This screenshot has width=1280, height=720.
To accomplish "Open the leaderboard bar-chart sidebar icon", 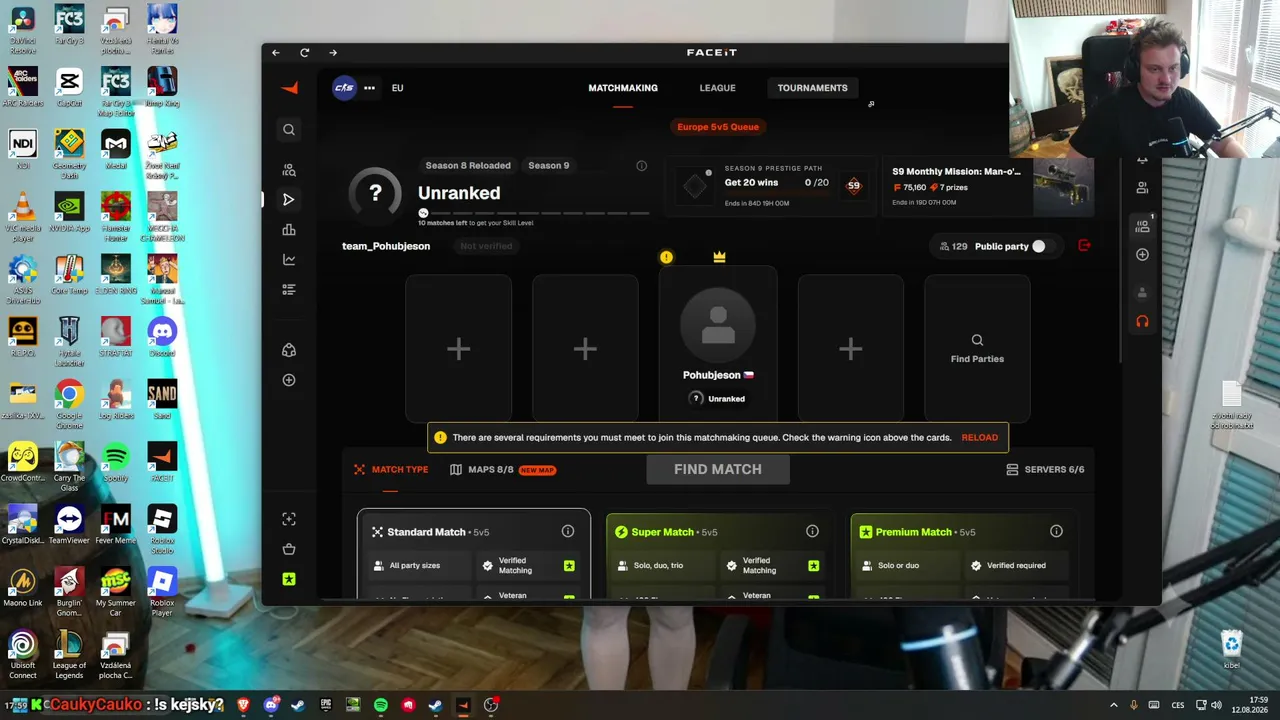I will coord(289,230).
